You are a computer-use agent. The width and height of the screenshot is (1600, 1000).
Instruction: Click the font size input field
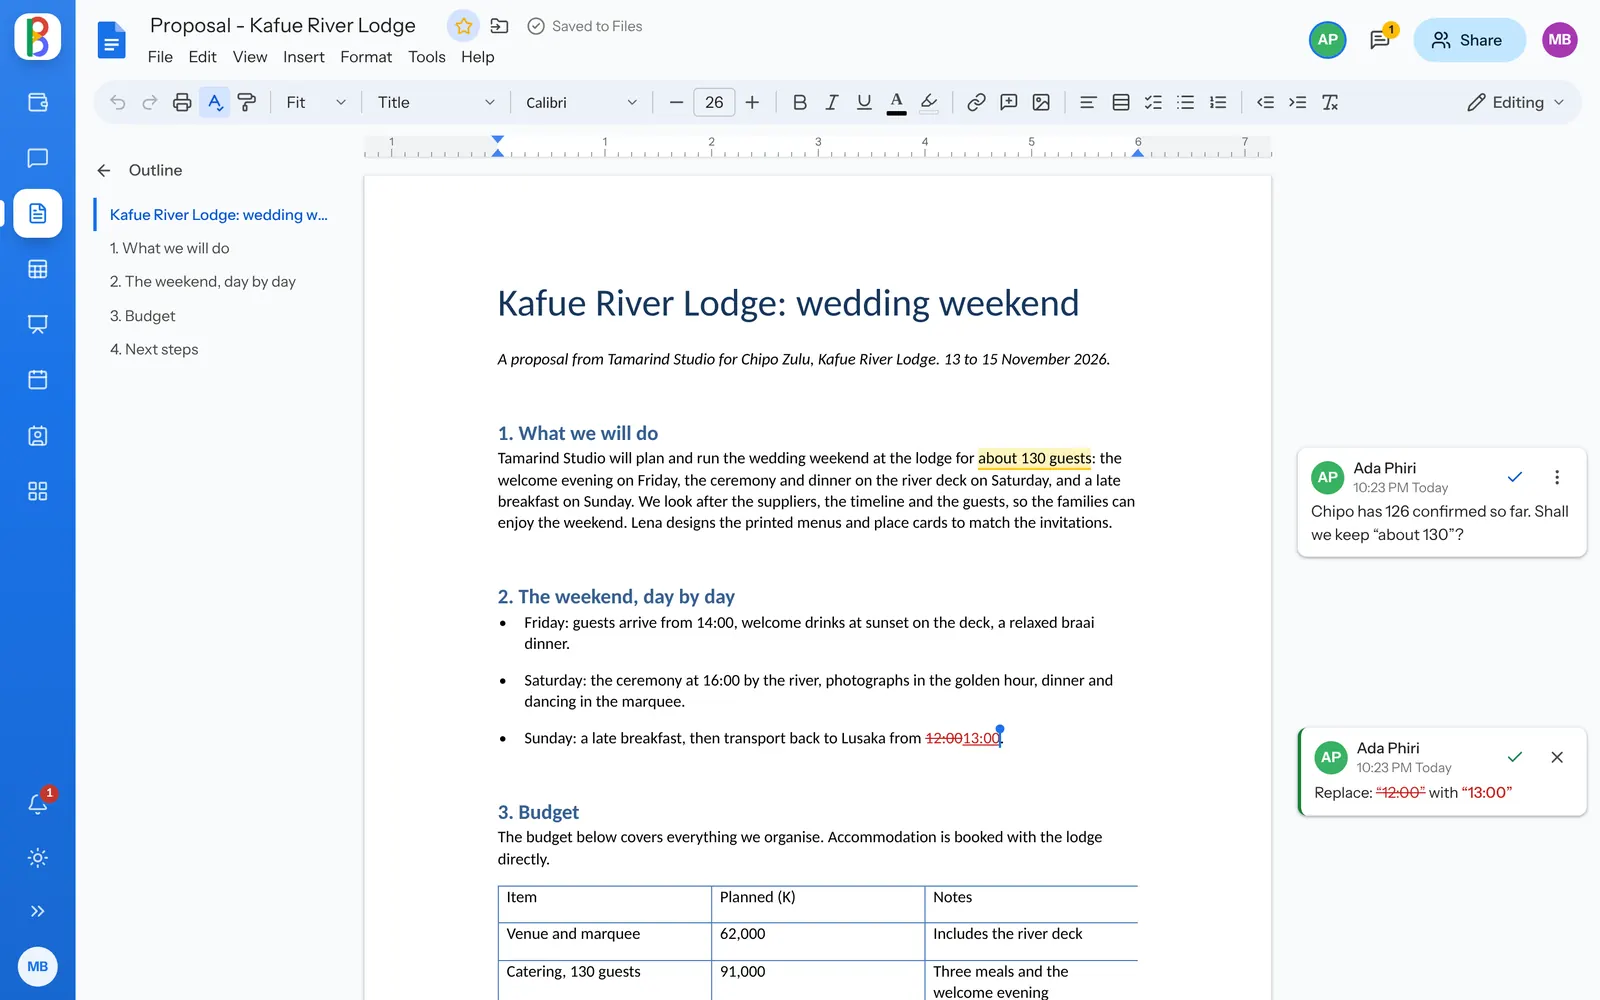coord(714,102)
